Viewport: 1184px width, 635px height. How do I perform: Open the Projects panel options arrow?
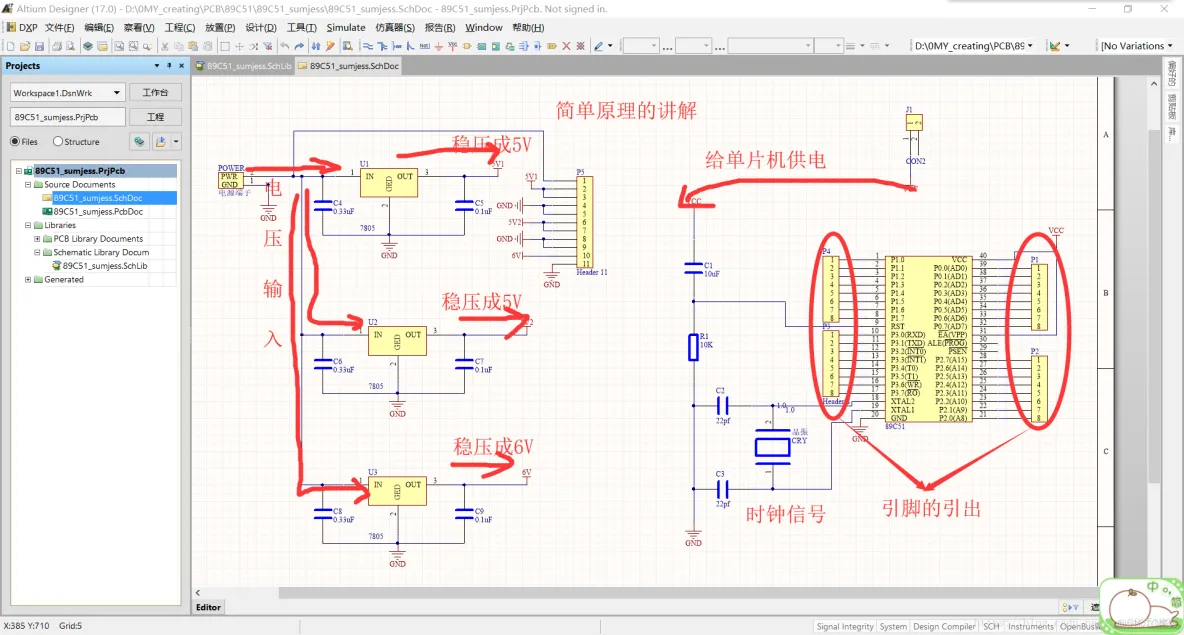(157, 66)
